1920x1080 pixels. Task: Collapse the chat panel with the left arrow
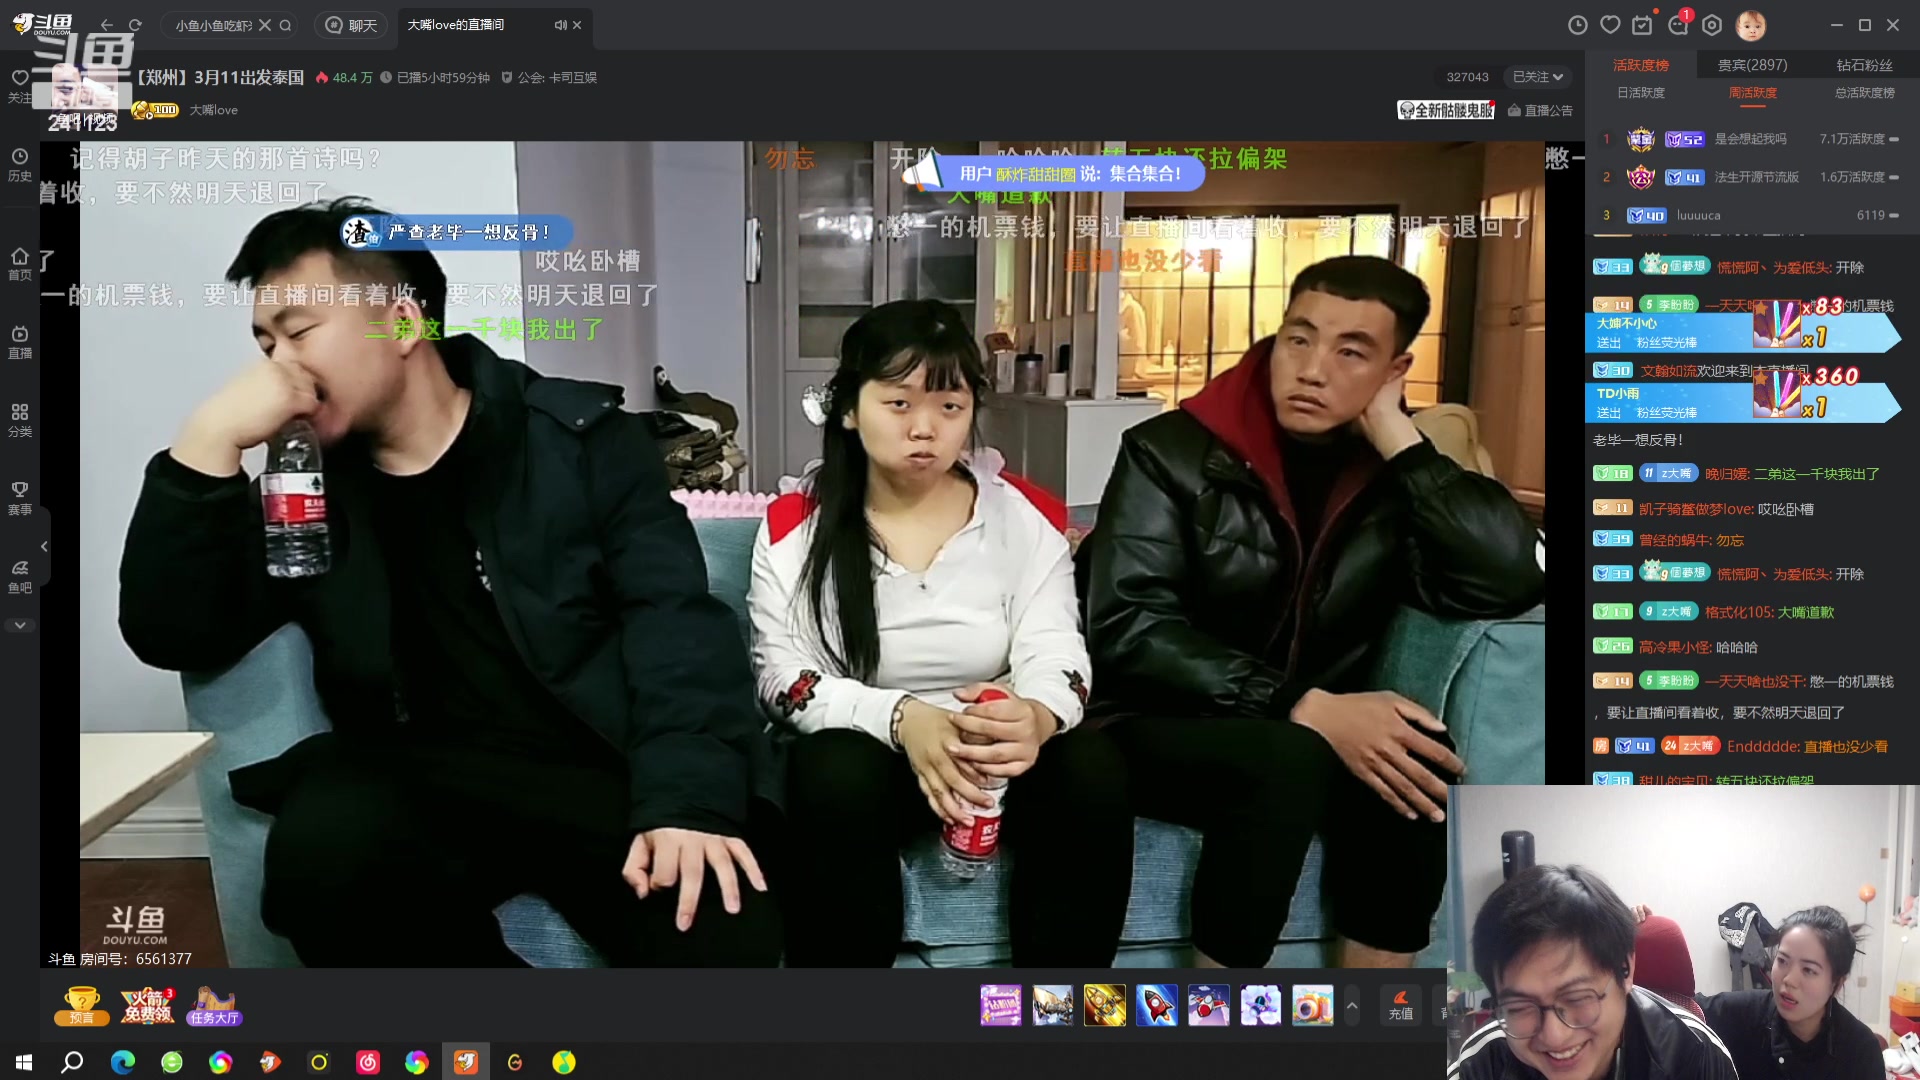tap(44, 546)
